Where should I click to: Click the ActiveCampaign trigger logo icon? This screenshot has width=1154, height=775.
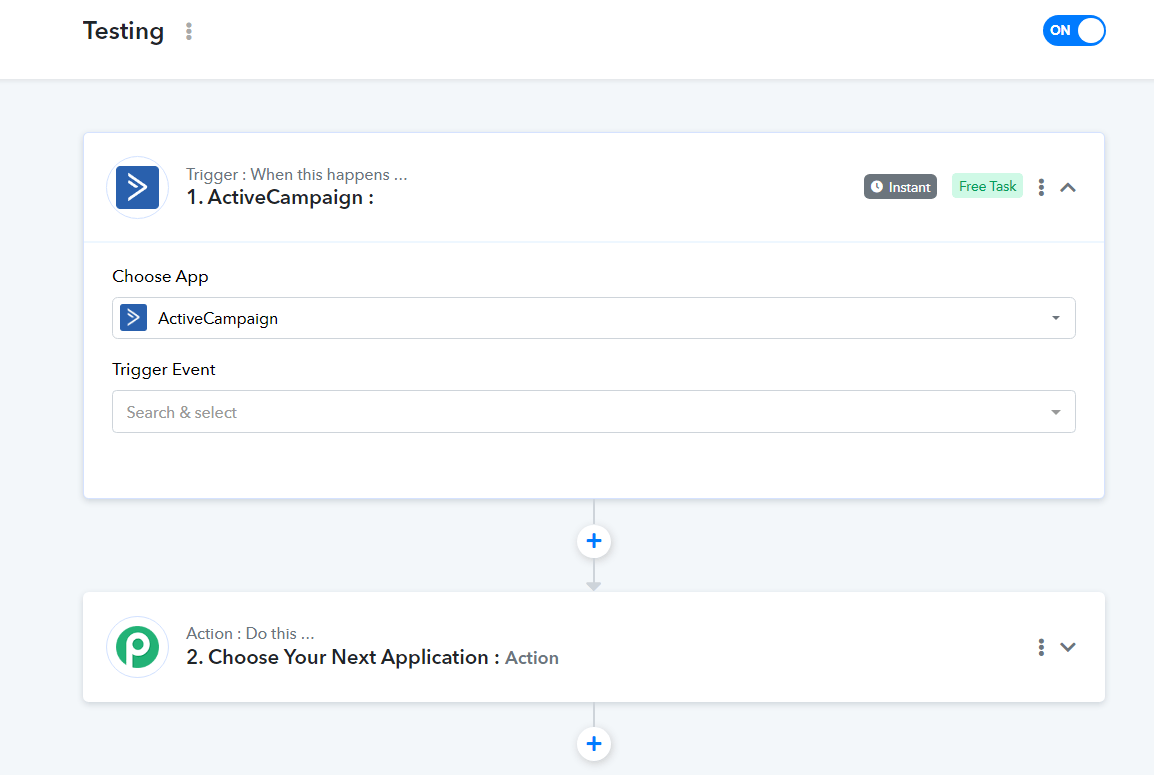(x=138, y=188)
